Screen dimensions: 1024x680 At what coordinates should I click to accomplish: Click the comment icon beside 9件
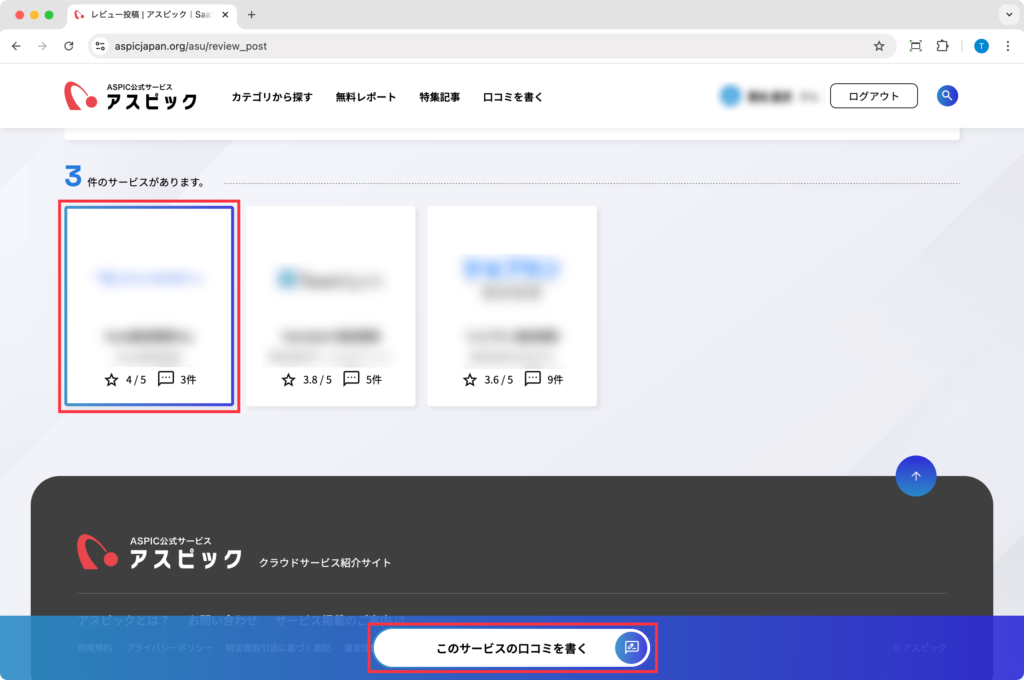point(533,379)
